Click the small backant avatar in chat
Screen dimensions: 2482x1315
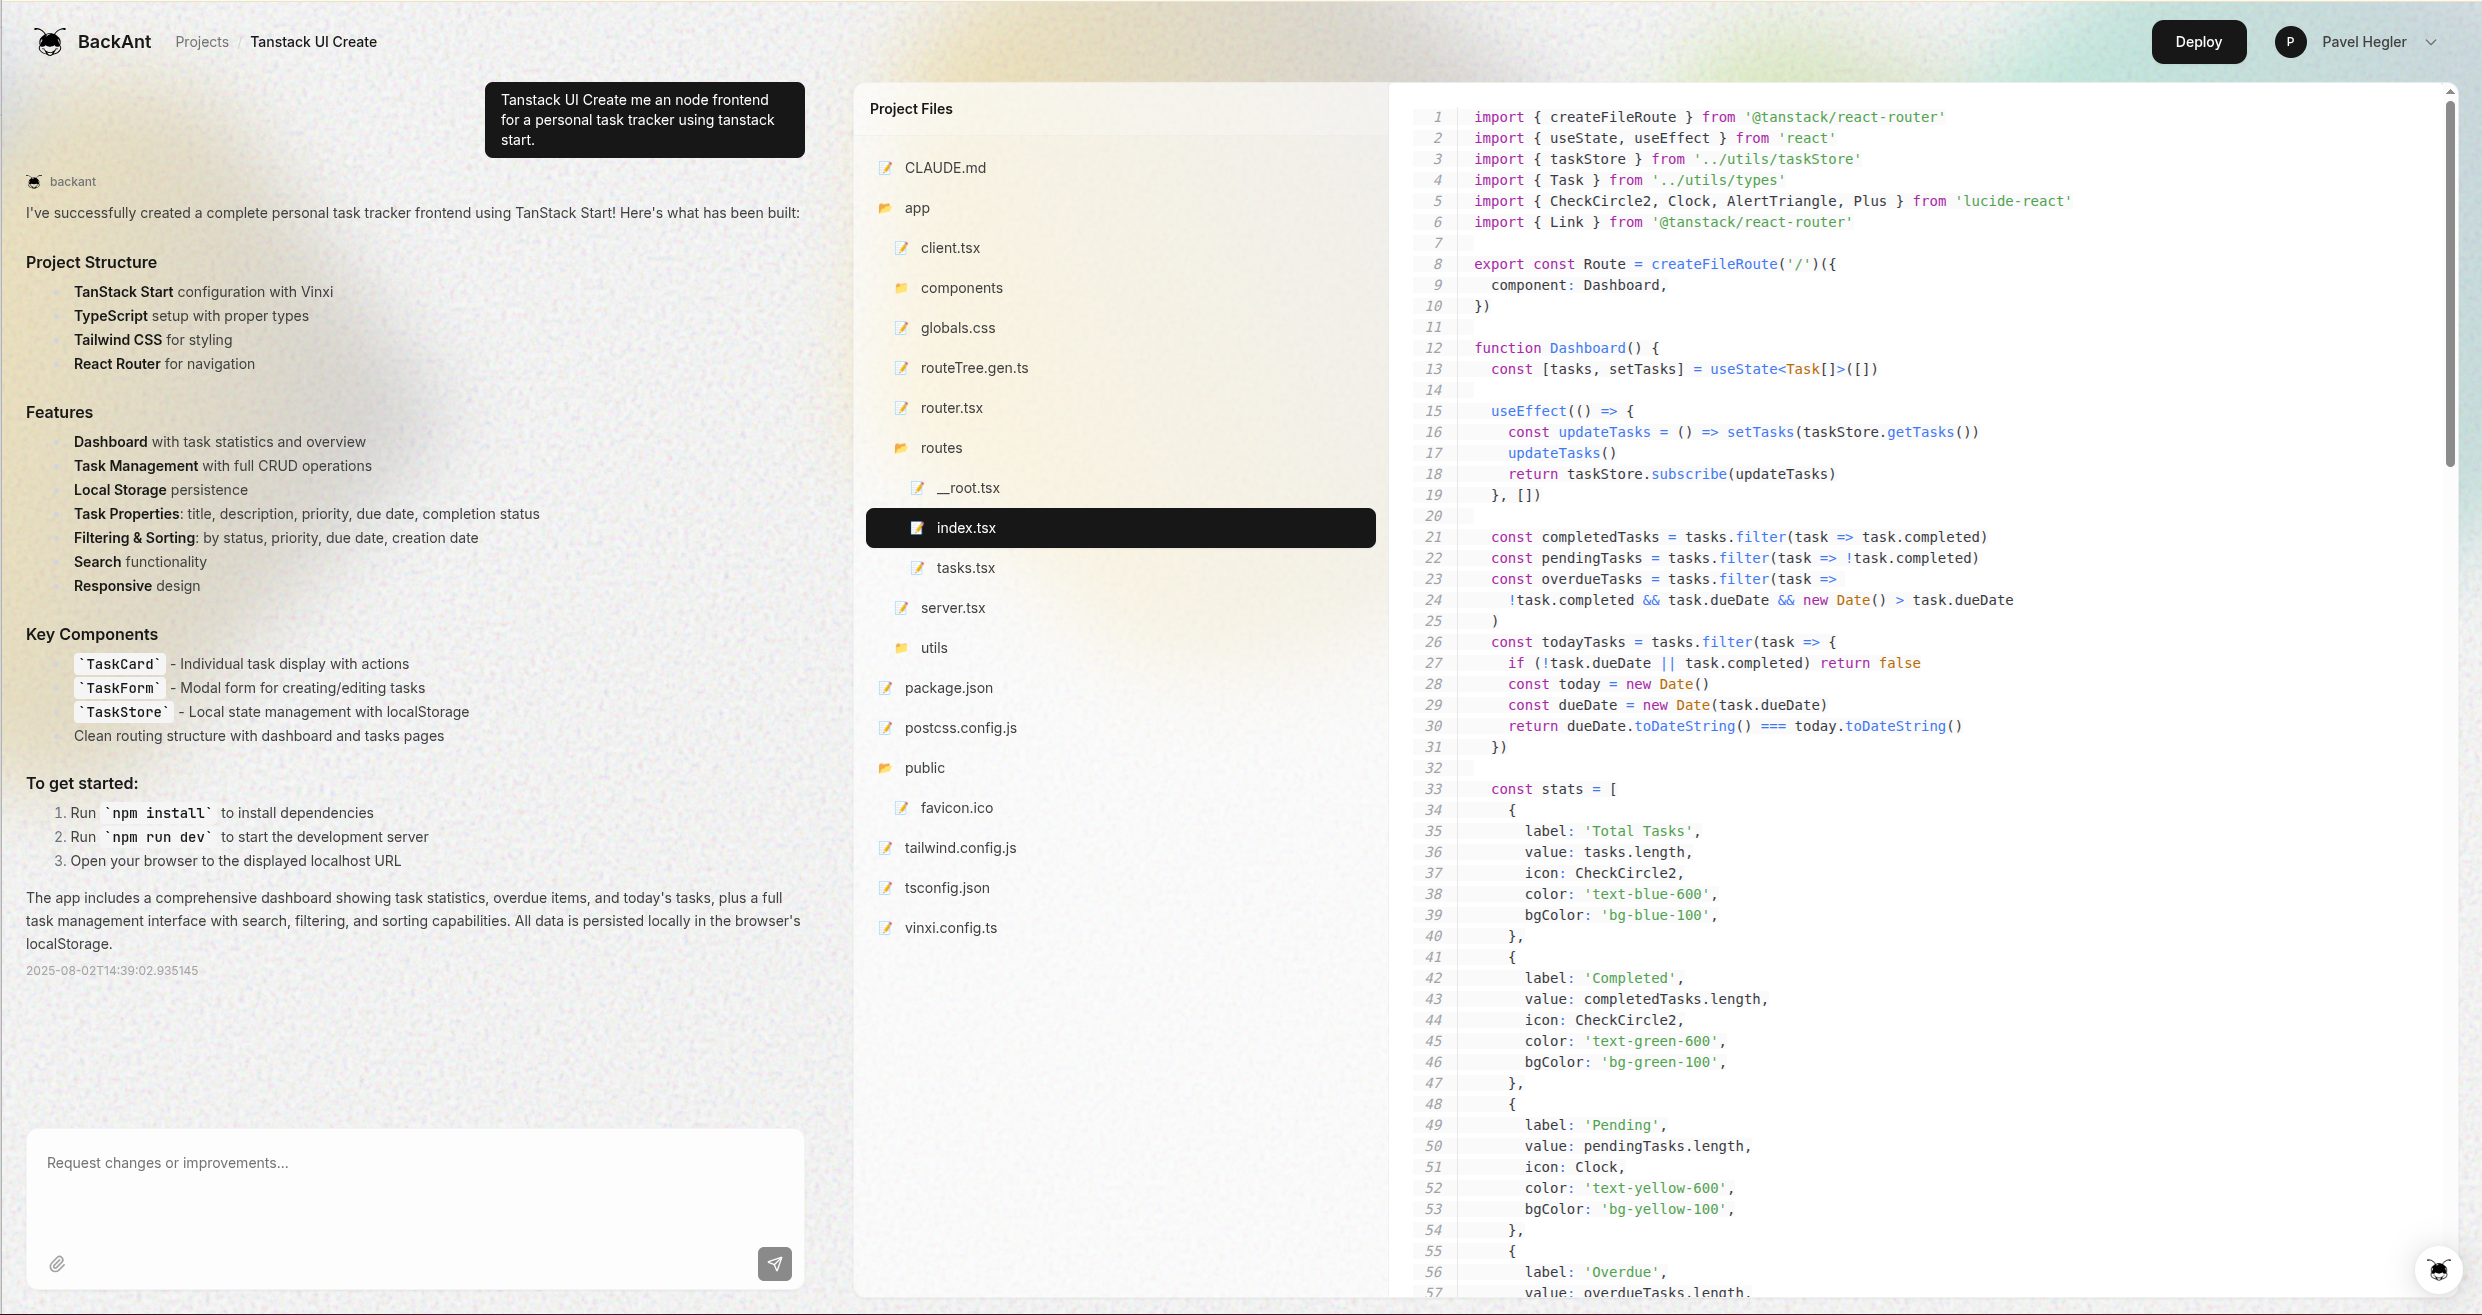coord(34,182)
